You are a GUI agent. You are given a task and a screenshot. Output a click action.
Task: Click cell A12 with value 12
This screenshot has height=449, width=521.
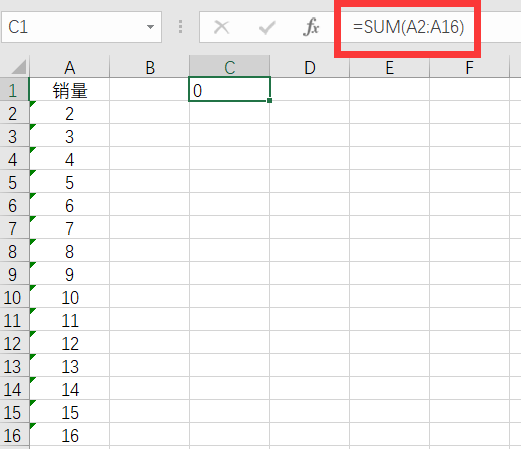[x=69, y=342]
